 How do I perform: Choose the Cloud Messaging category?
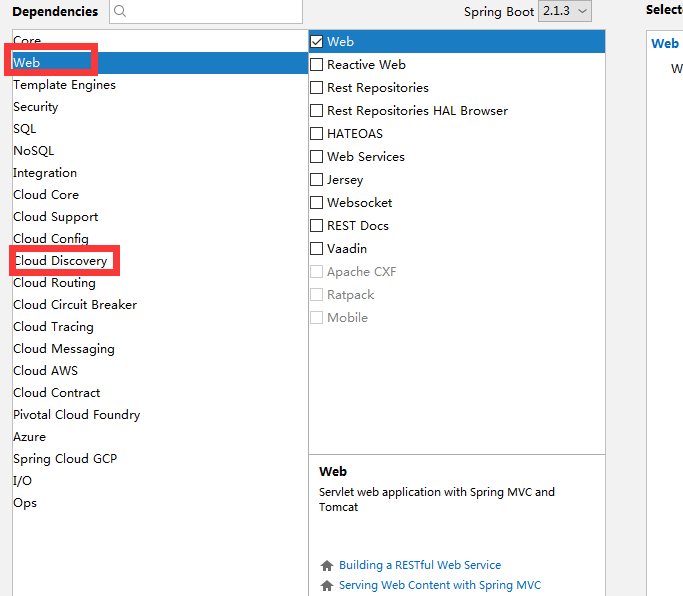pyautogui.click(x=160, y=349)
